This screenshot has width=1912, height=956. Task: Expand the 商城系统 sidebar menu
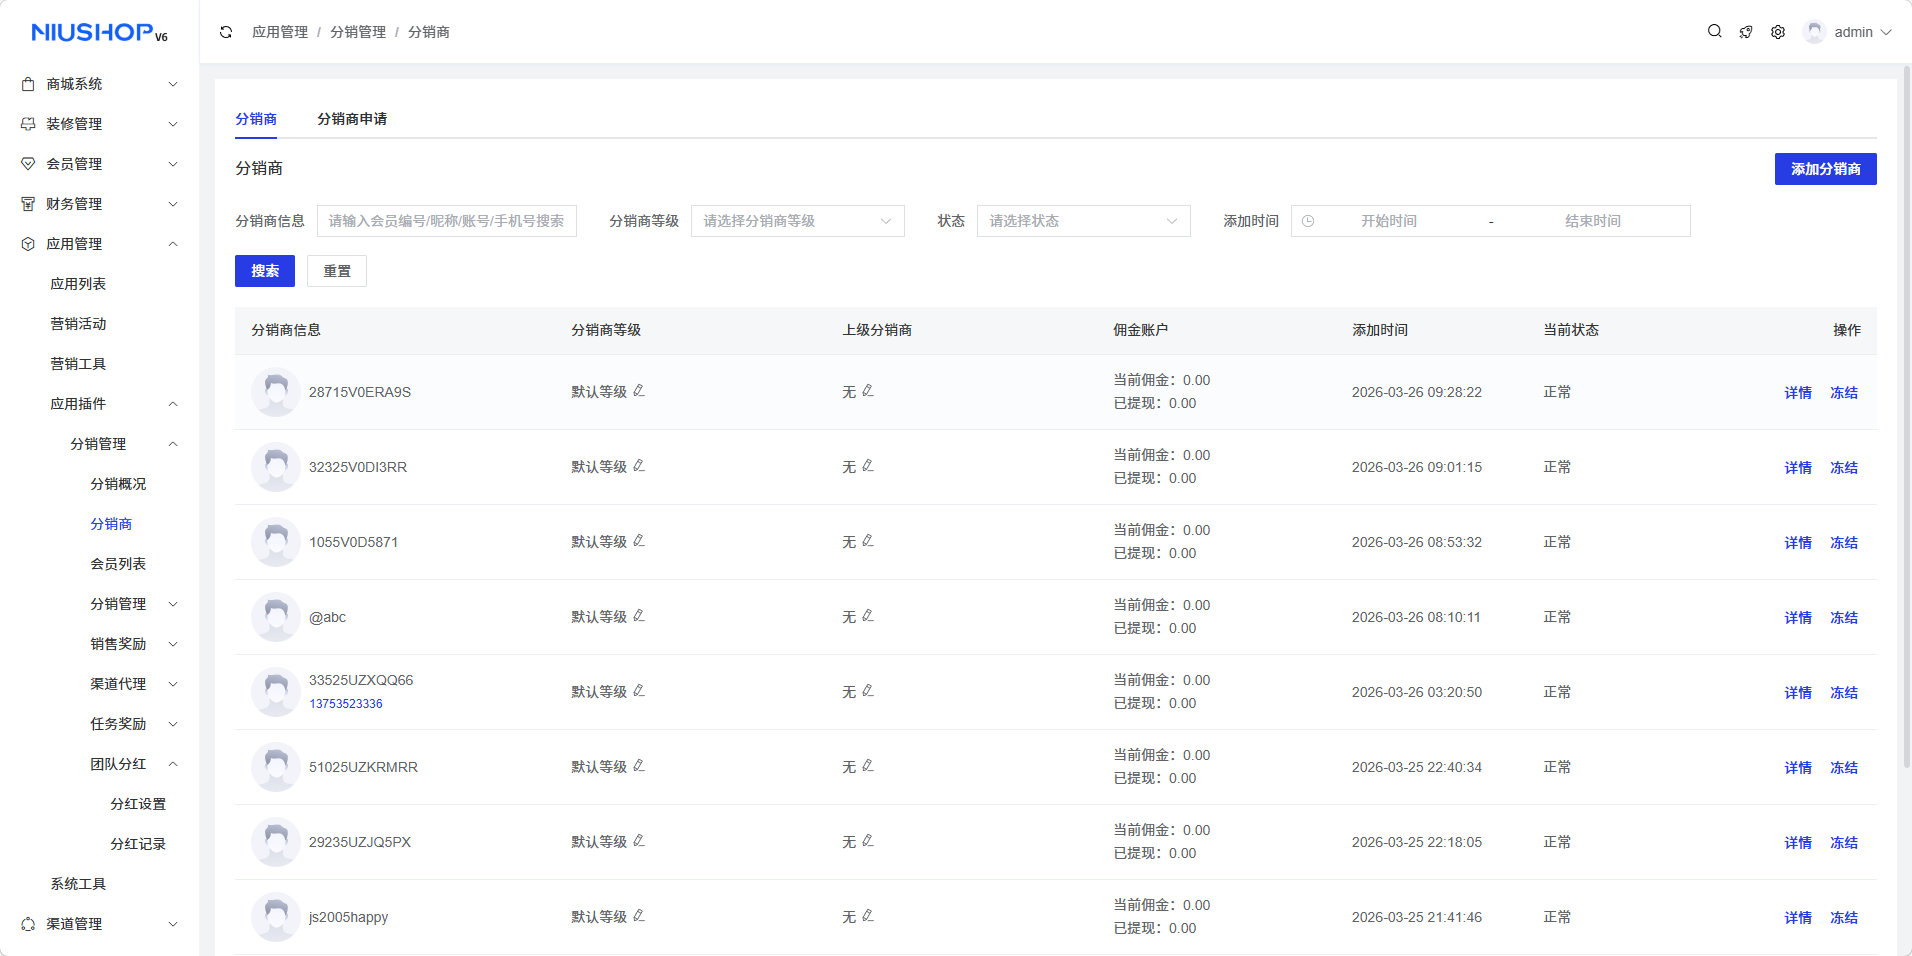tap(100, 84)
